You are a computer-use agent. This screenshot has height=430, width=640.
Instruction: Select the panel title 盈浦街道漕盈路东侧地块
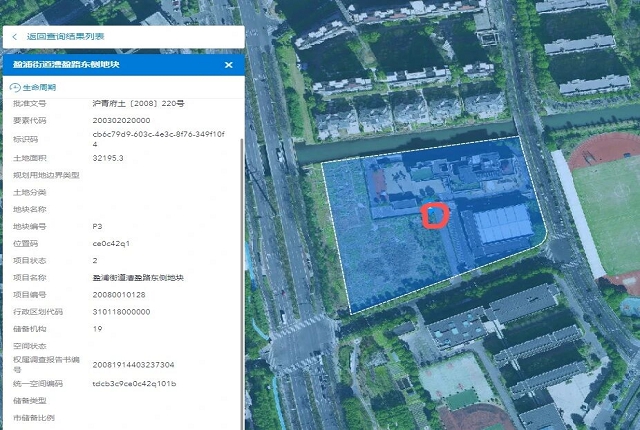coord(66,64)
